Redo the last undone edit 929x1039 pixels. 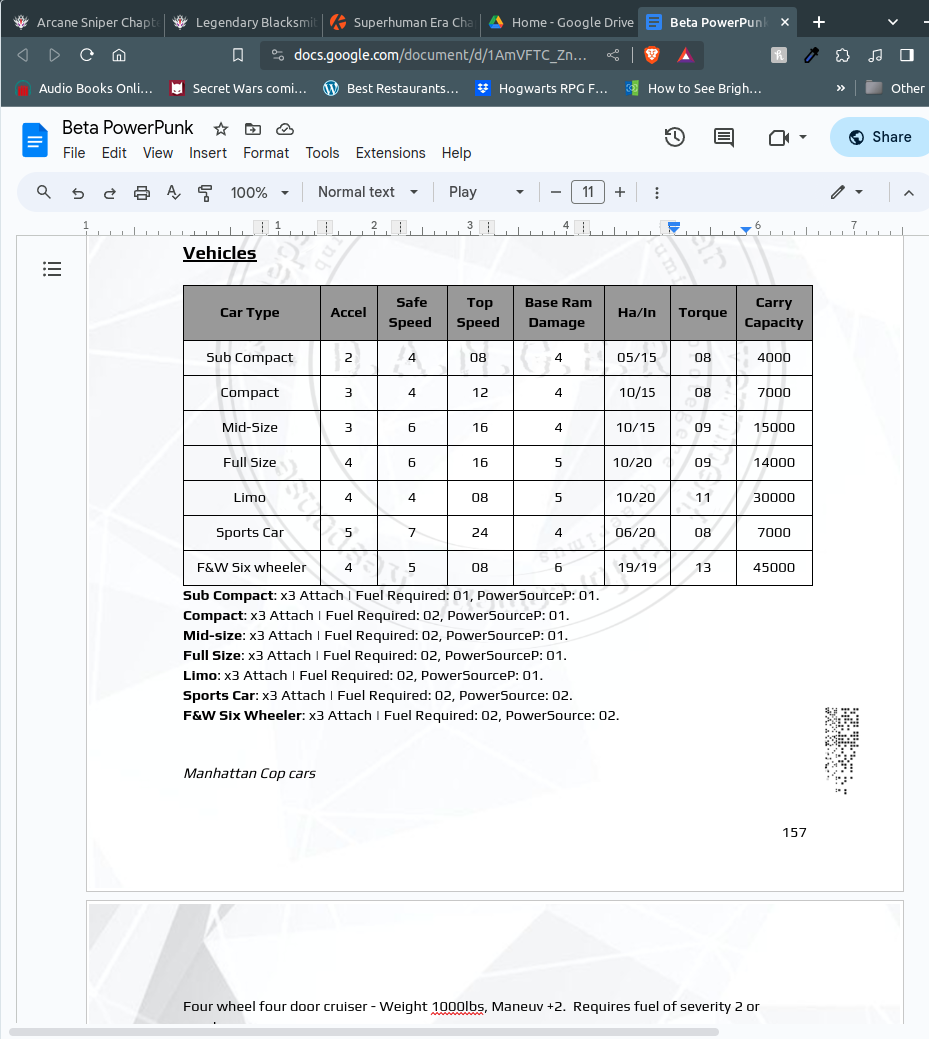pyautogui.click(x=110, y=193)
